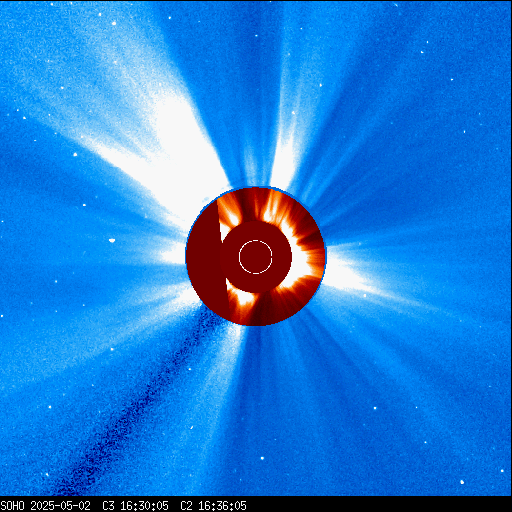Click the C3 16:30:05 timestamp
The image size is (512, 512).
(135, 506)
